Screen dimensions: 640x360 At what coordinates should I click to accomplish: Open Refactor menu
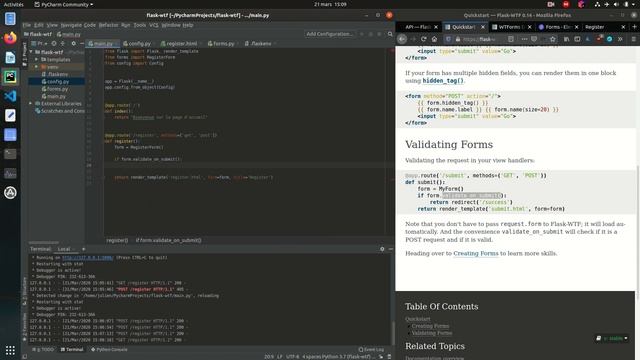[108, 25]
